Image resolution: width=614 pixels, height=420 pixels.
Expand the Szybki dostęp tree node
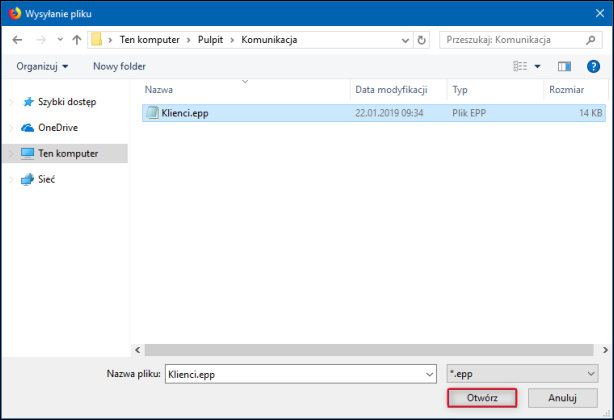11,102
